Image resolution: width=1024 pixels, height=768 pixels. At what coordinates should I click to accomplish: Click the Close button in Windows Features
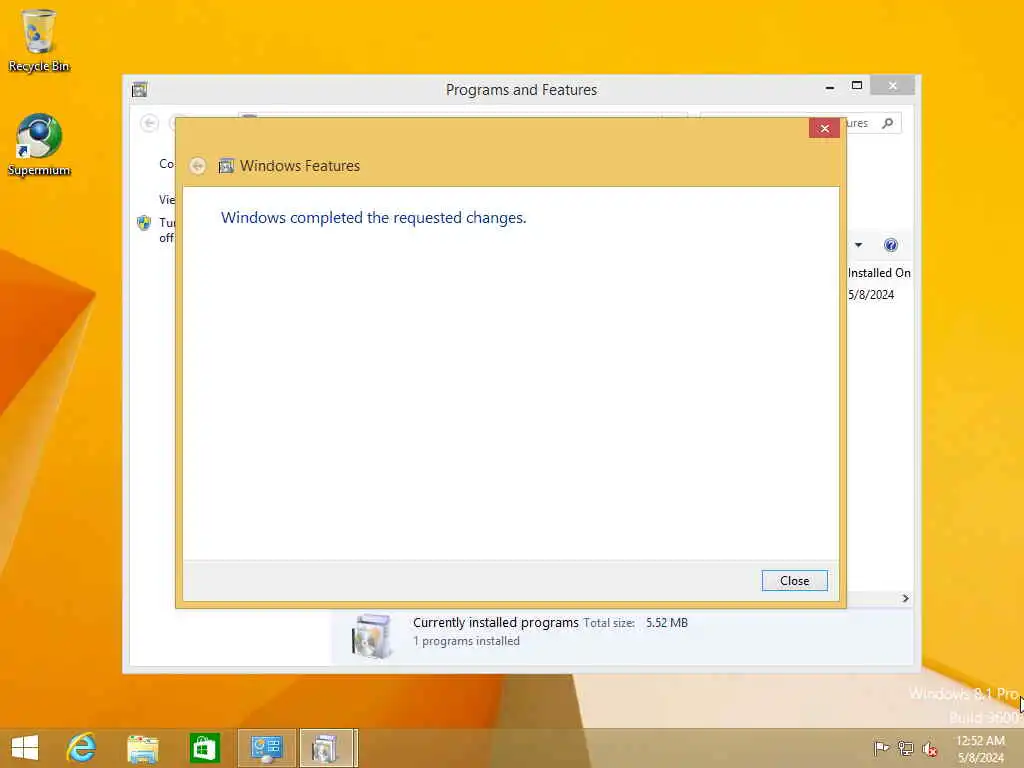[794, 581]
